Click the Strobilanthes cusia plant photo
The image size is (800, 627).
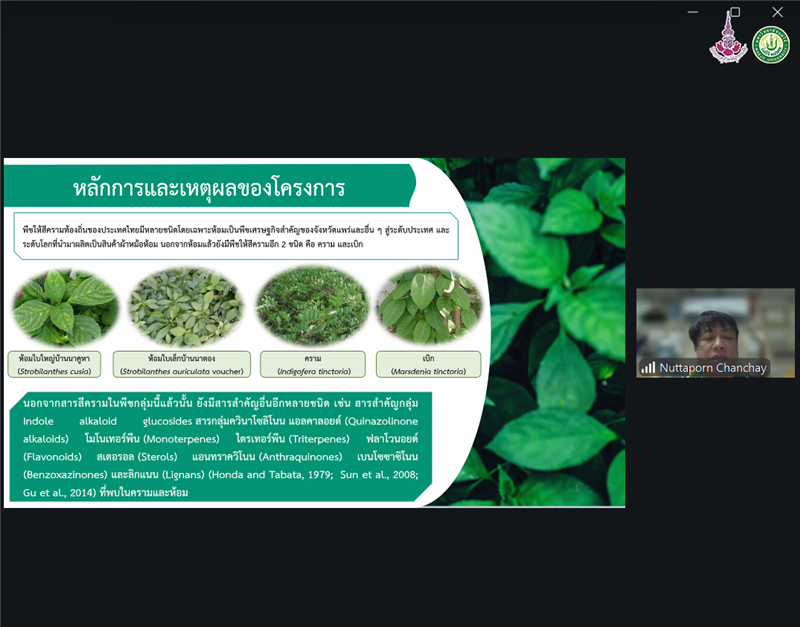[65, 308]
